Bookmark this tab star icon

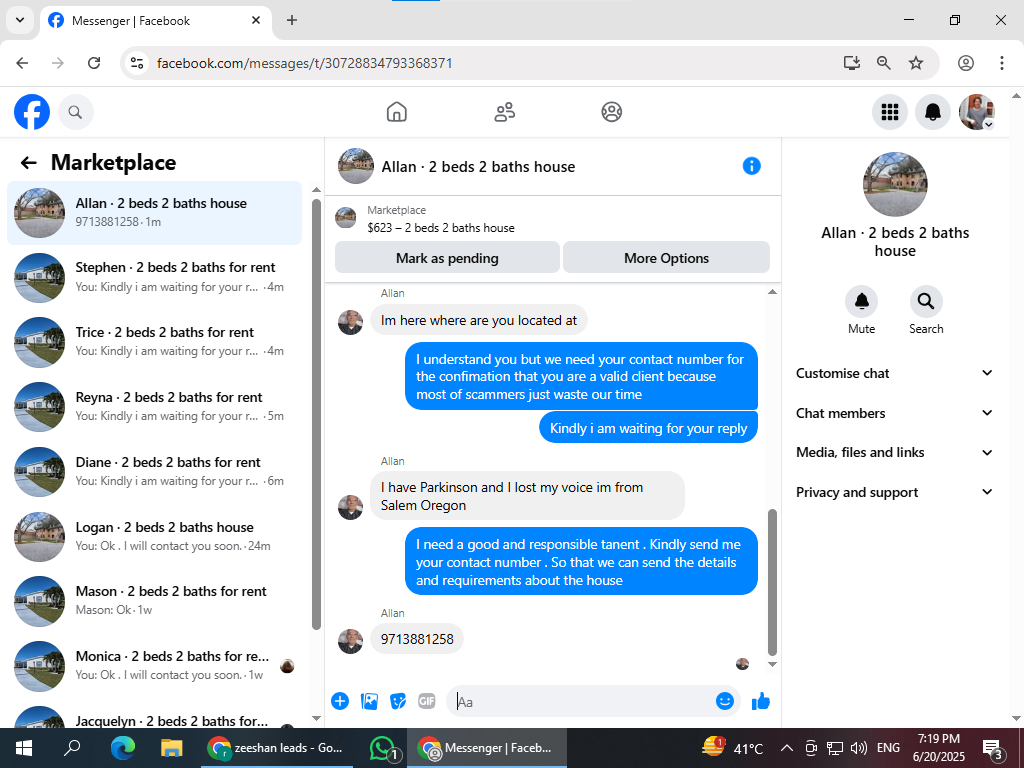tap(916, 63)
